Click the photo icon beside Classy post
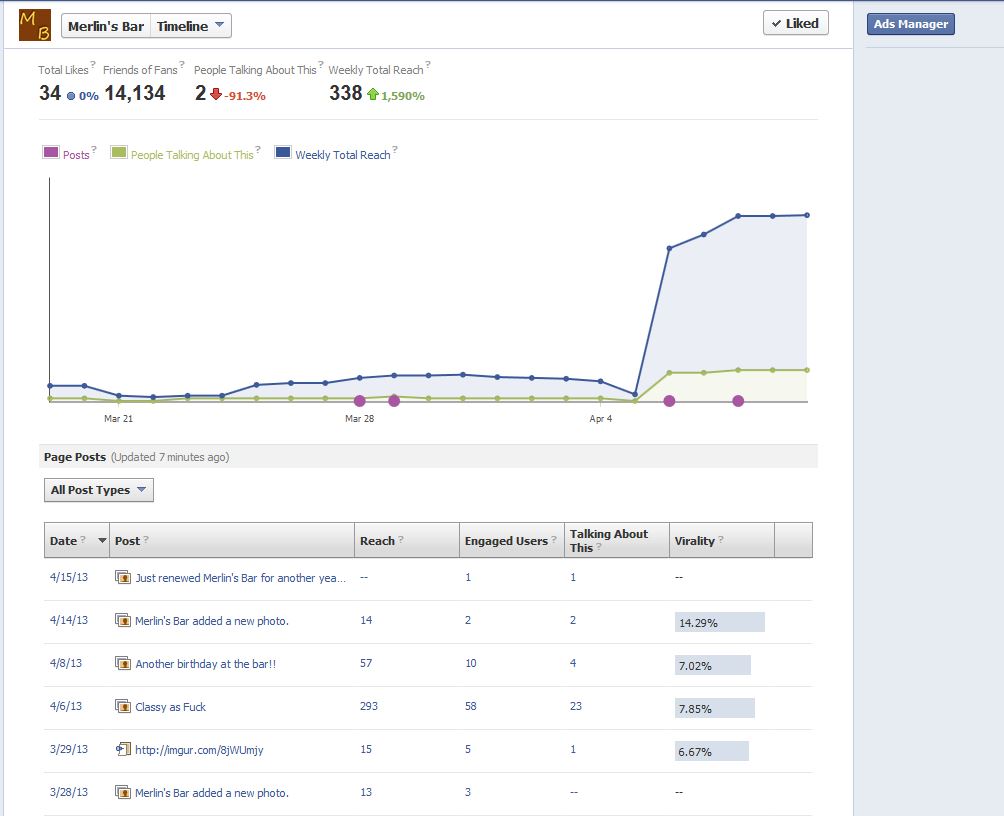This screenshot has width=1004, height=816. click(123, 706)
